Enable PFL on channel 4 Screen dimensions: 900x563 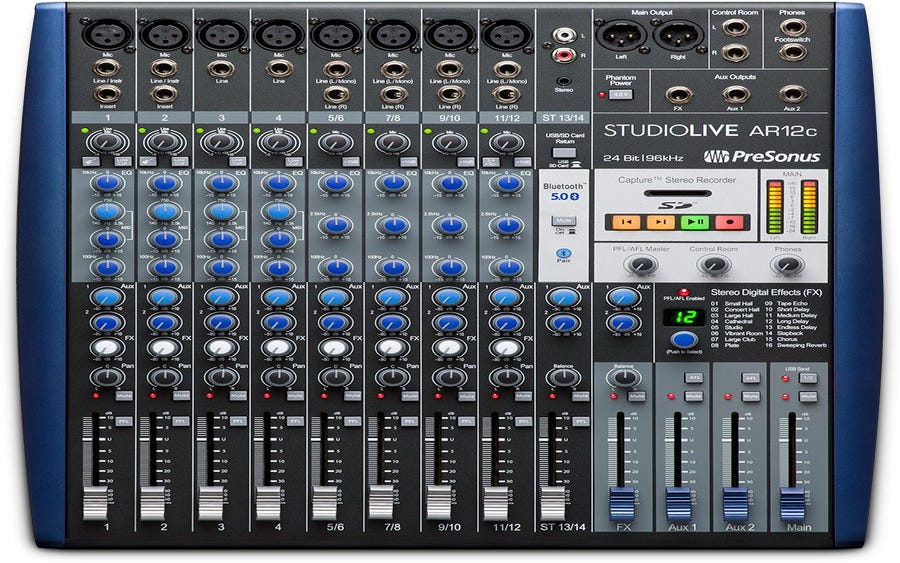[x=295, y=421]
